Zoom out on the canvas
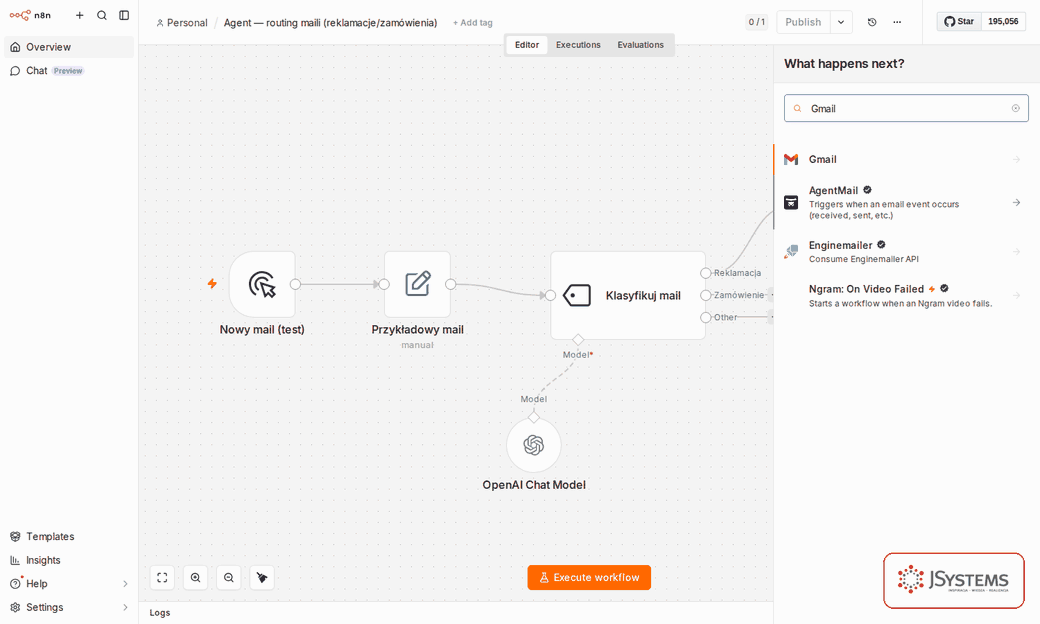This screenshot has width=1040, height=624. coord(229,578)
